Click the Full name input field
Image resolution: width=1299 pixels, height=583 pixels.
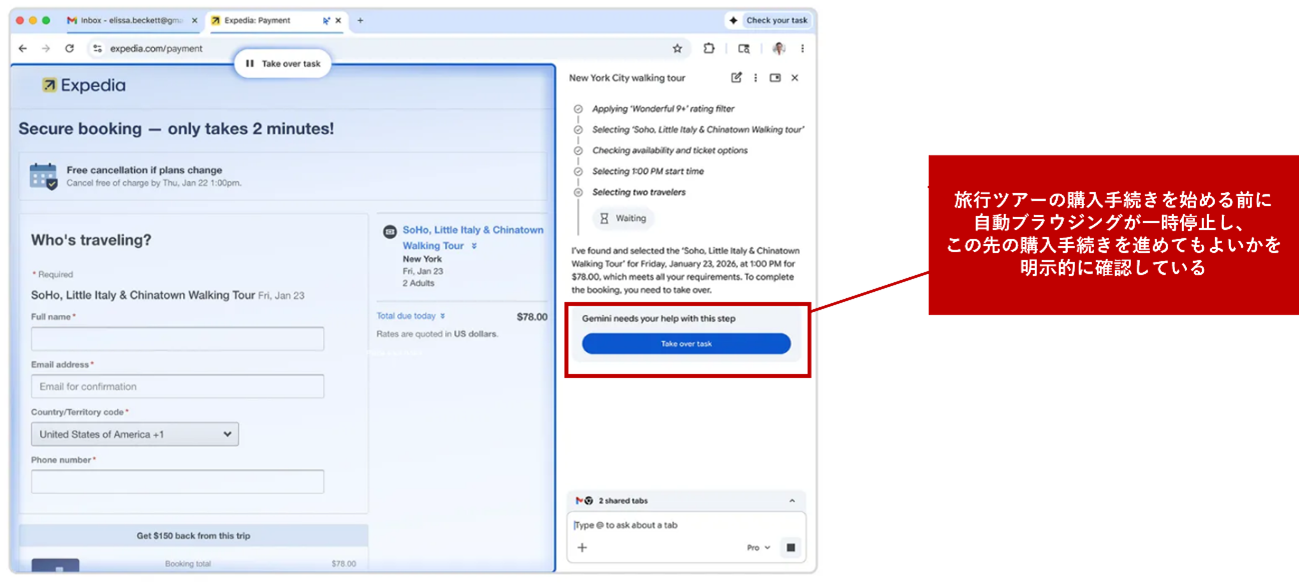(x=177, y=339)
